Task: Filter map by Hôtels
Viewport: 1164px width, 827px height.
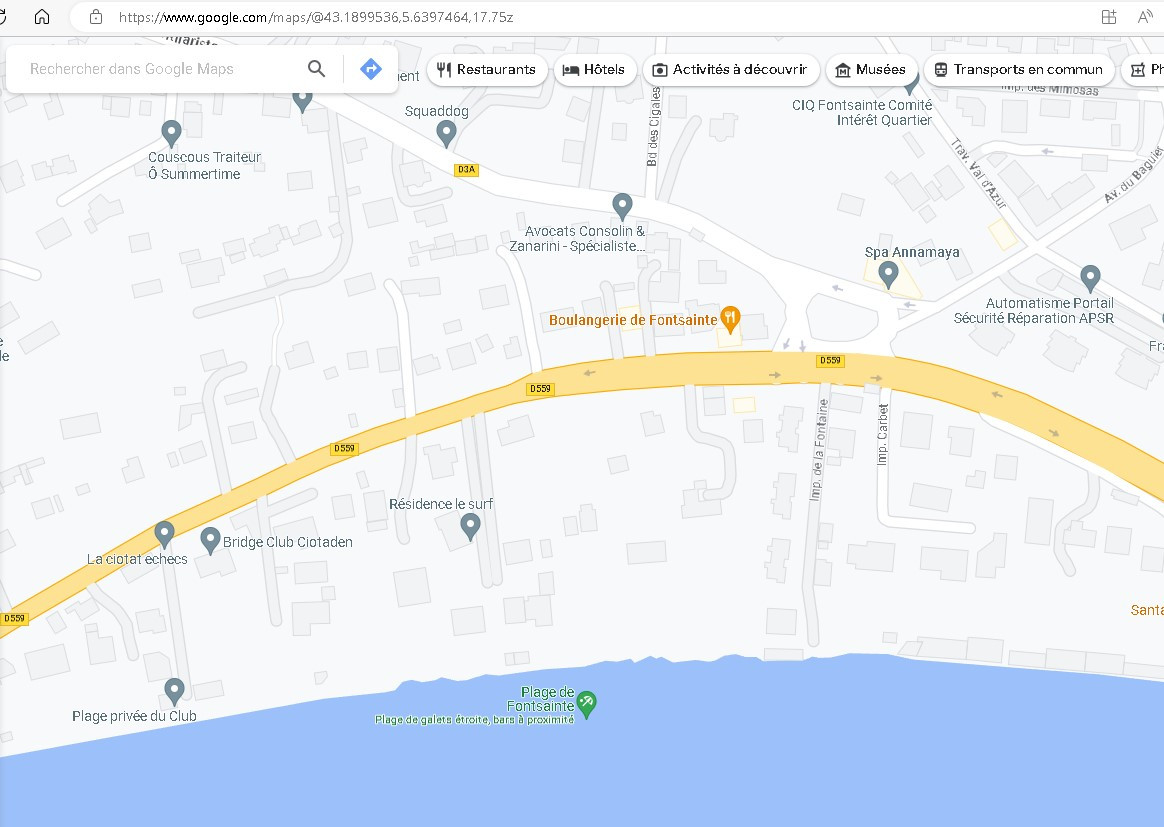Action: click(x=595, y=70)
